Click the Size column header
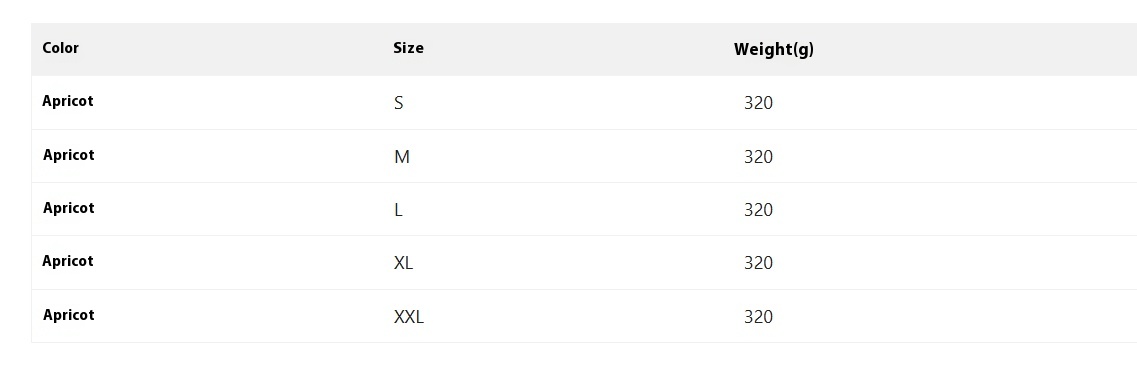The height and width of the screenshot is (366, 1137). (408, 48)
